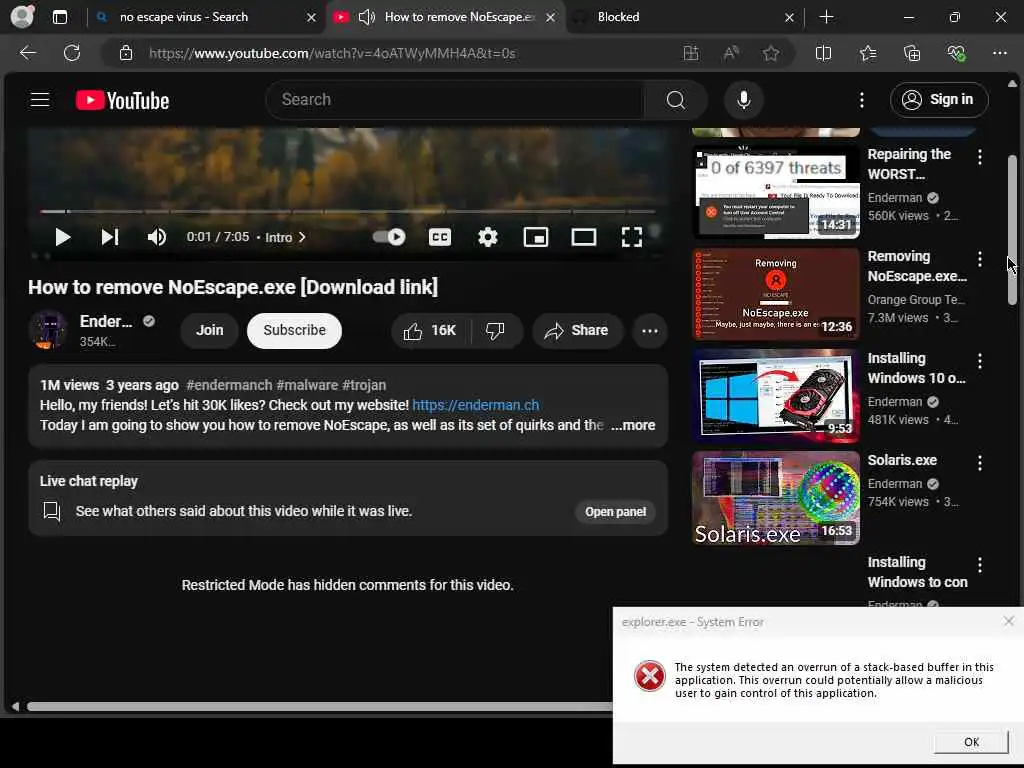This screenshot has width=1024, height=768.
Task: Focus the YouTube search field
Action: (455, 100)
